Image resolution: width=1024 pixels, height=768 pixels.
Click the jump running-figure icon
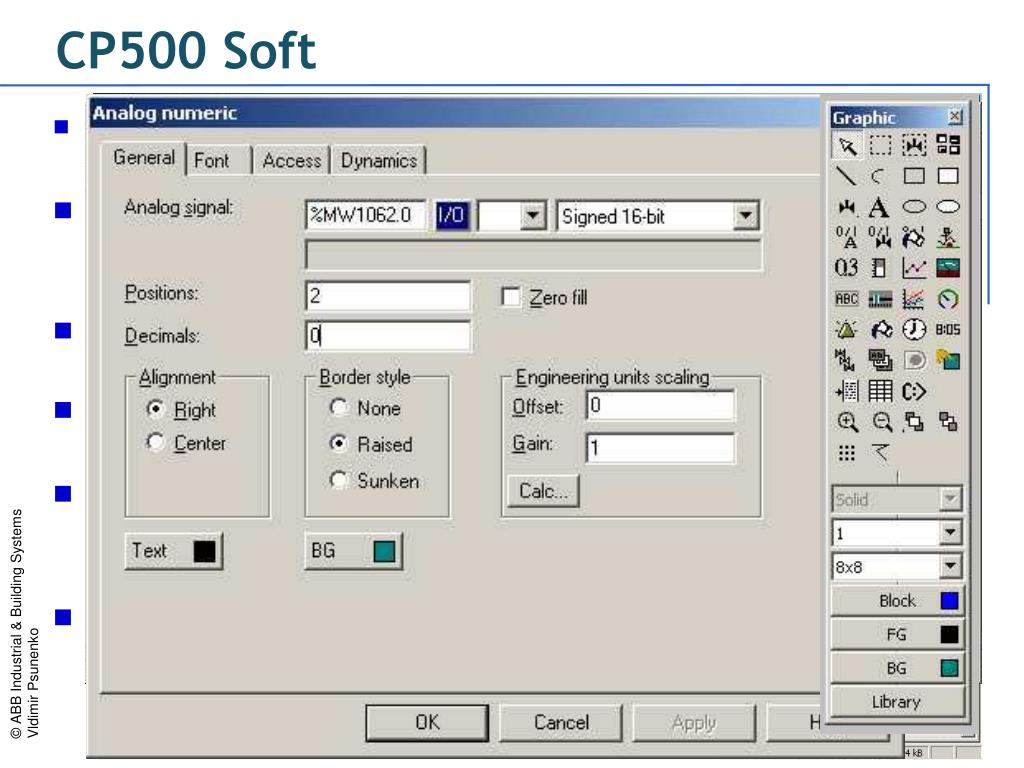tap(948, 238)
